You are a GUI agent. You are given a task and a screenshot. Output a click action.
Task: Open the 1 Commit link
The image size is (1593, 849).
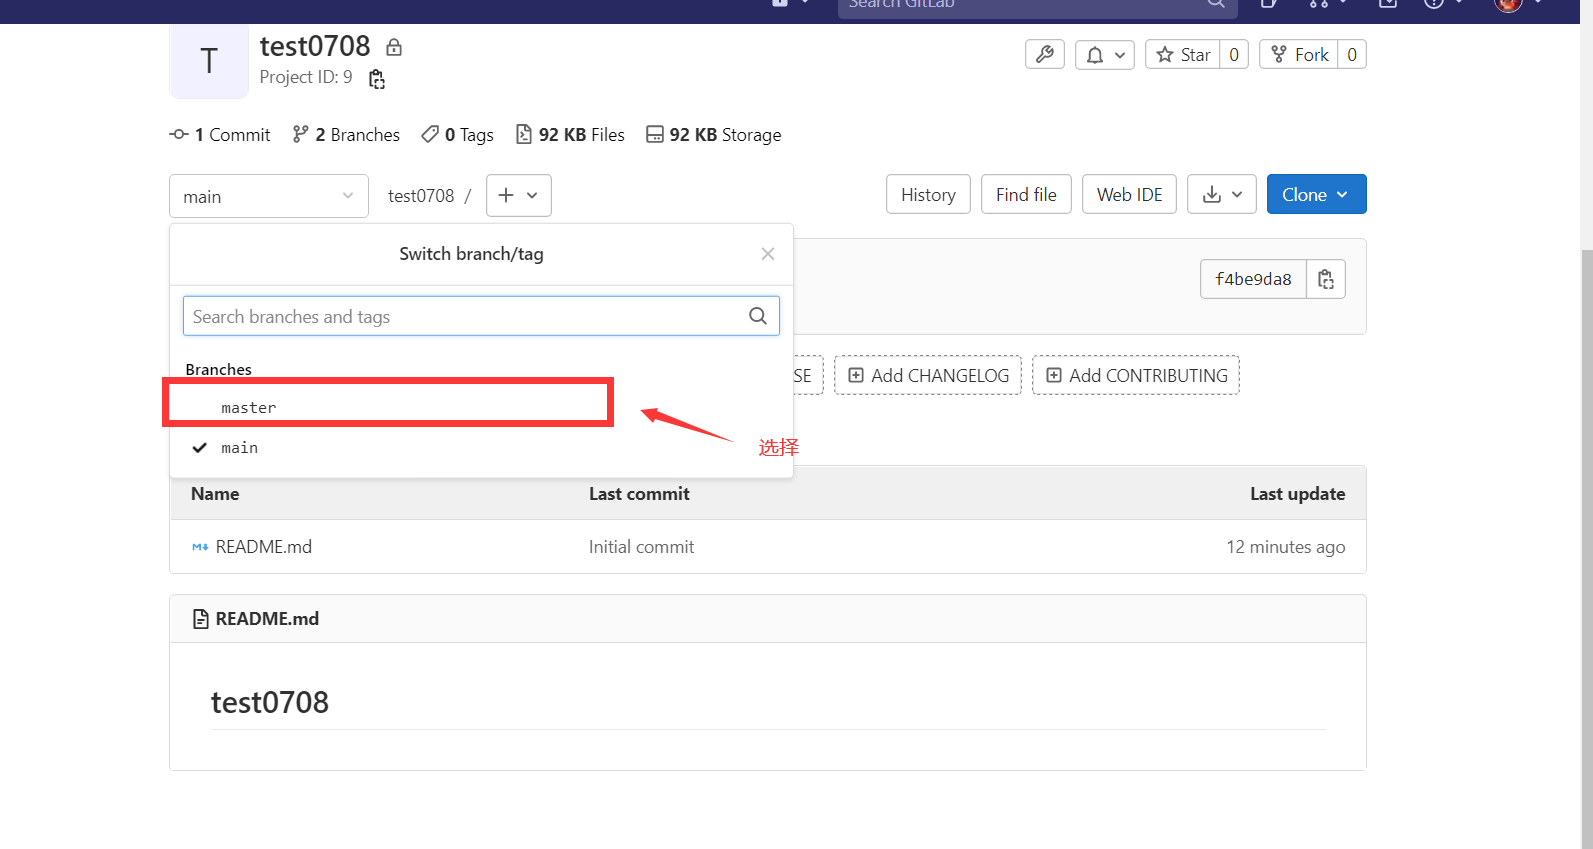click(x=220, y=135)
